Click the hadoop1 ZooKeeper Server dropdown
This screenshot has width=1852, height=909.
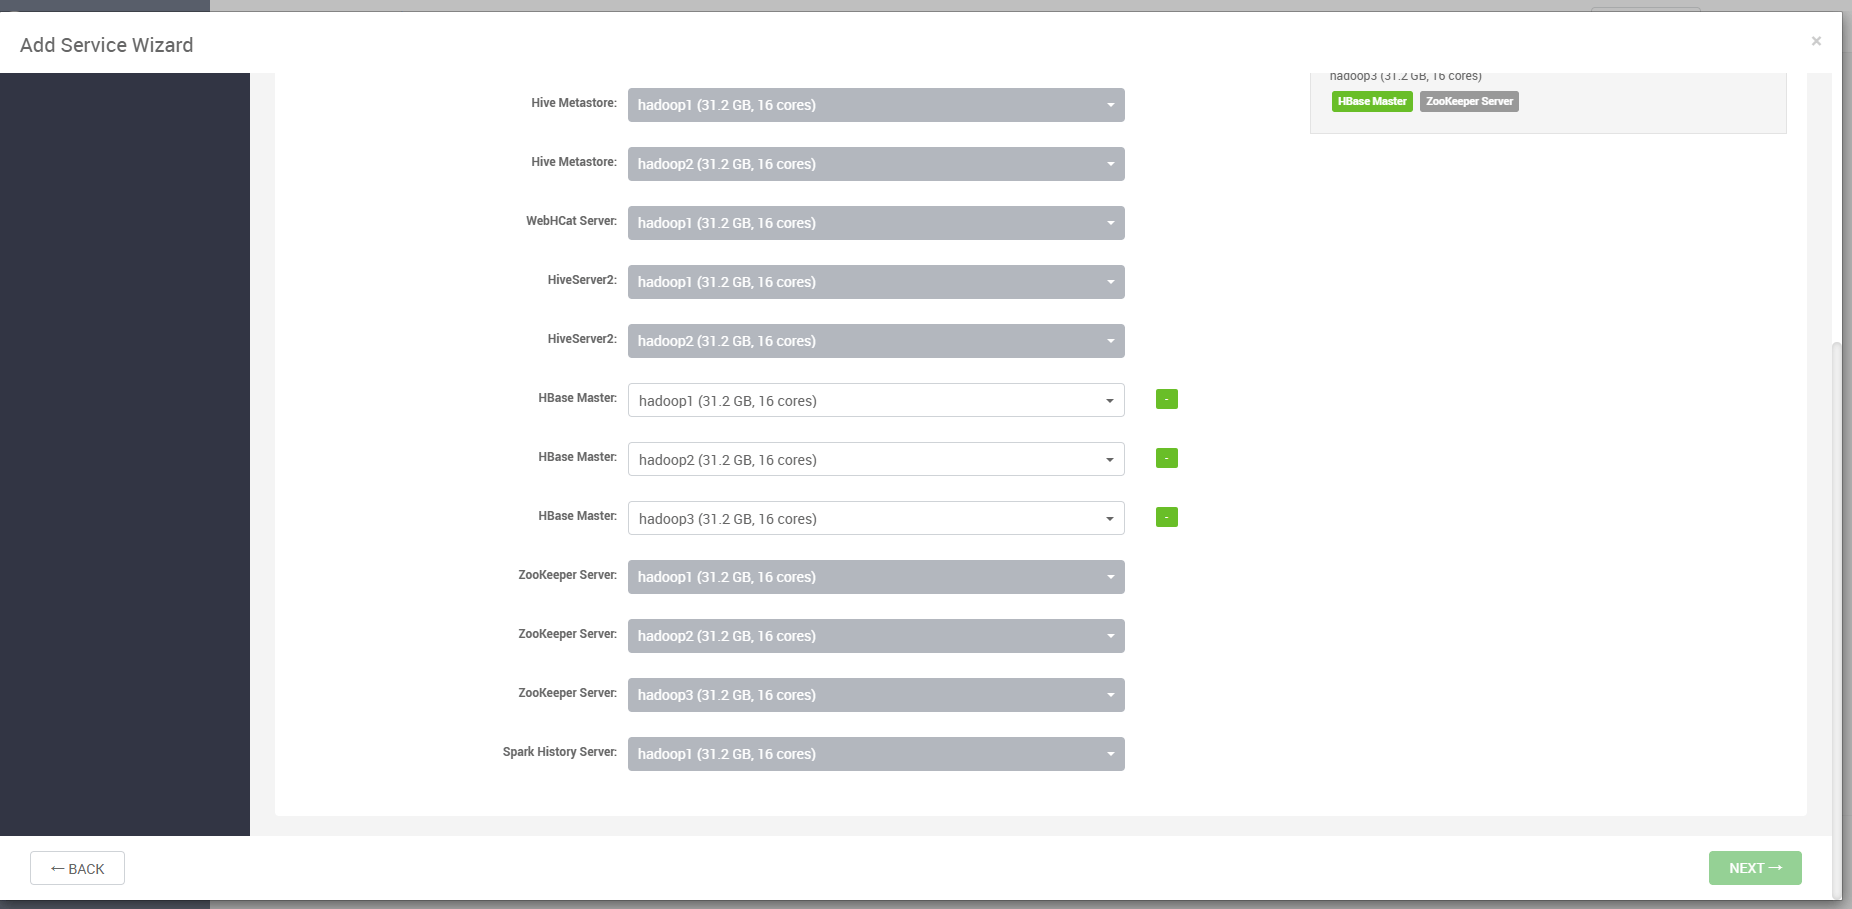pos(875,577)
